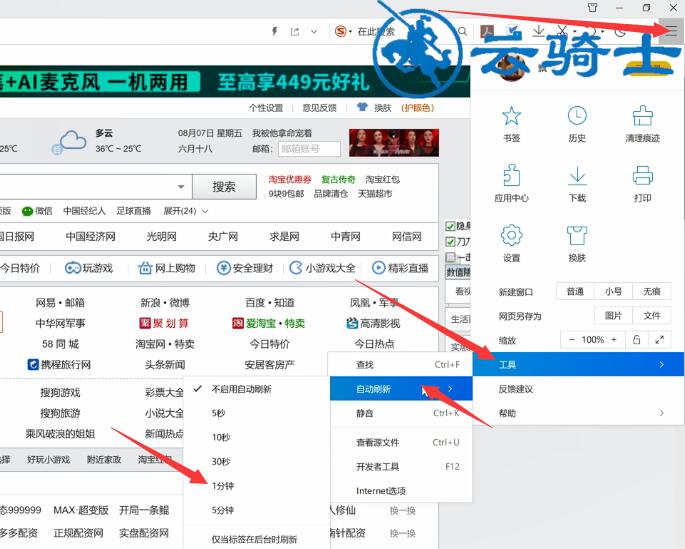
Task: Click 反馈建议 menu item
Action: pos(578,389)
